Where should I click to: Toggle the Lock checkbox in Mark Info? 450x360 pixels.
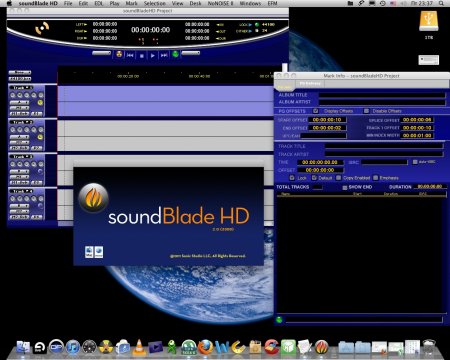292,178
